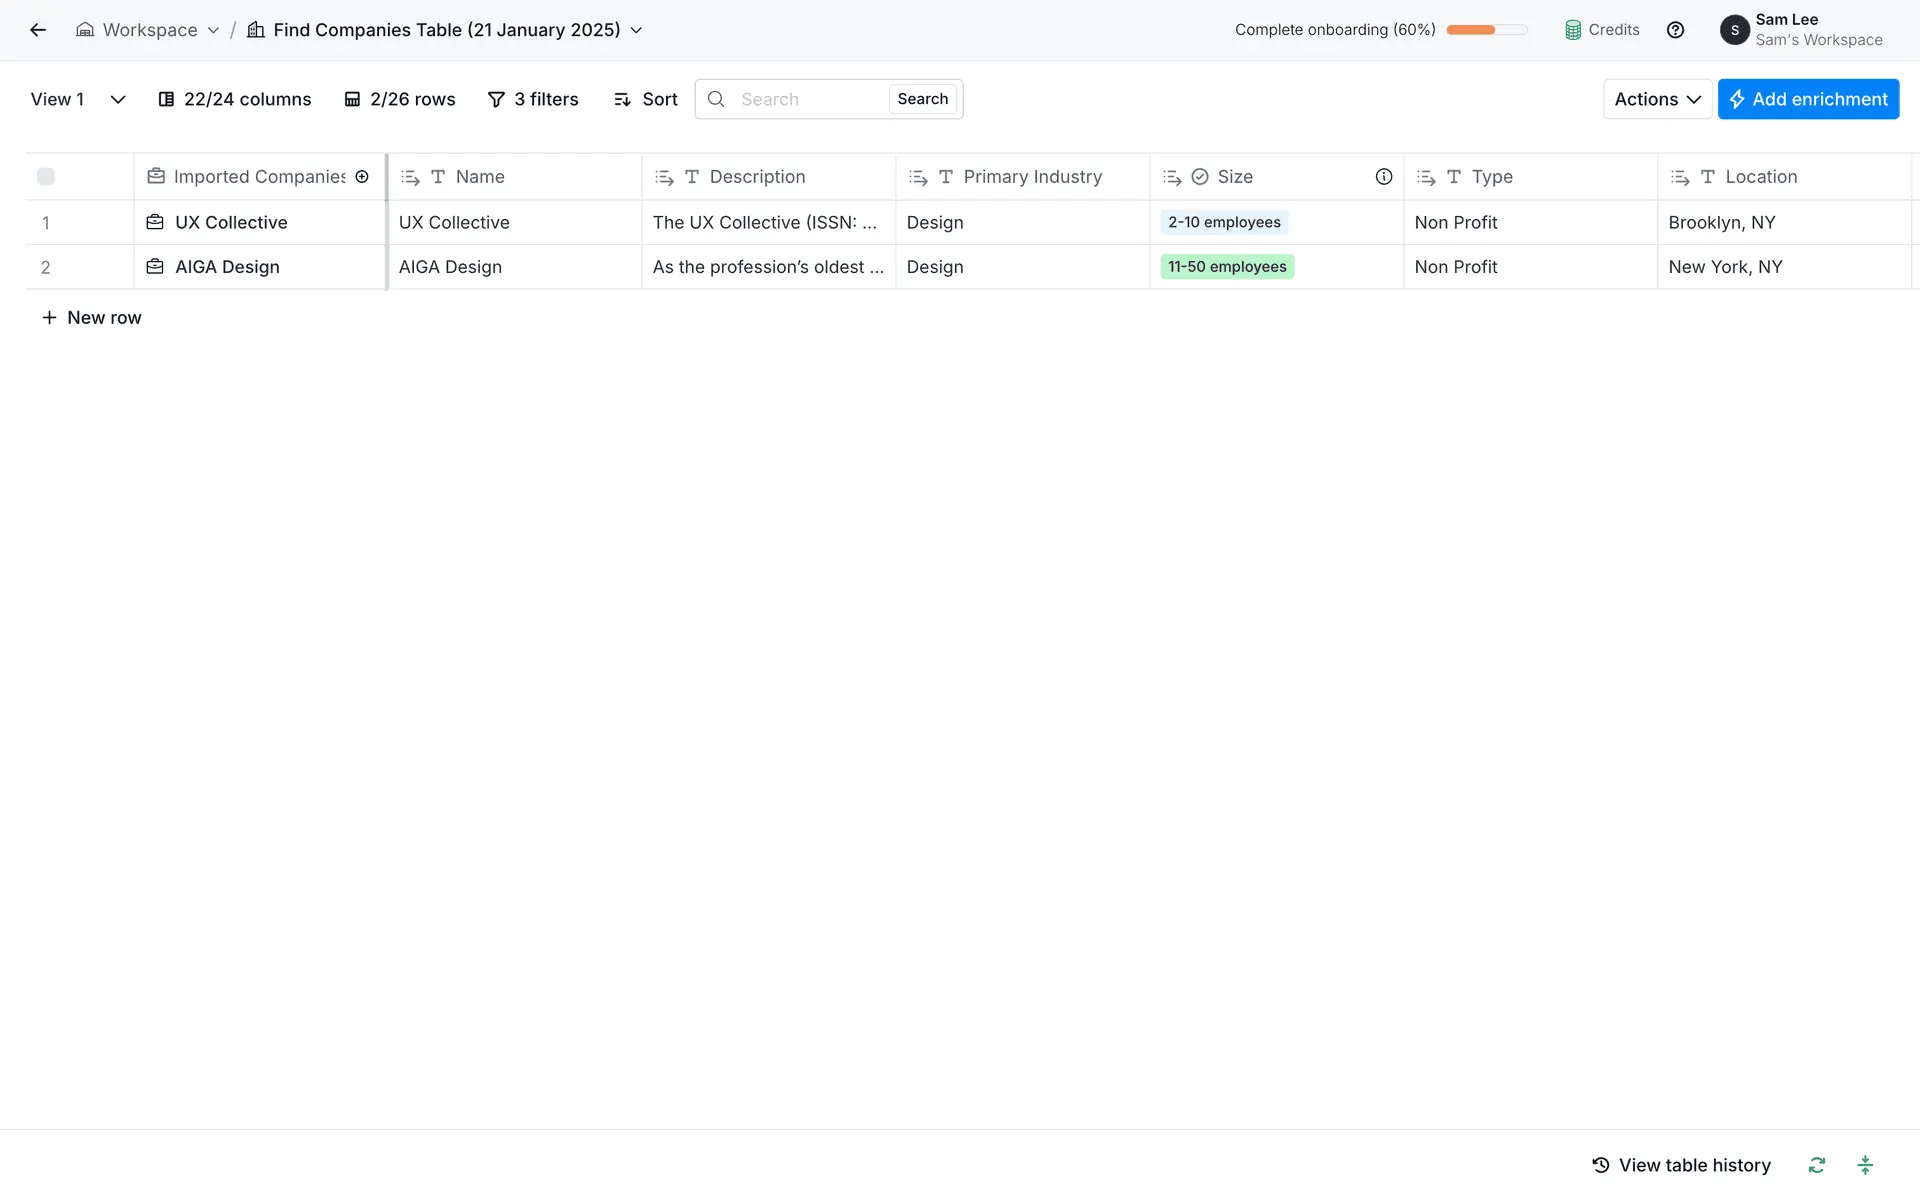
Task: Click the Size column info icon
Action: coord(1383,177)
